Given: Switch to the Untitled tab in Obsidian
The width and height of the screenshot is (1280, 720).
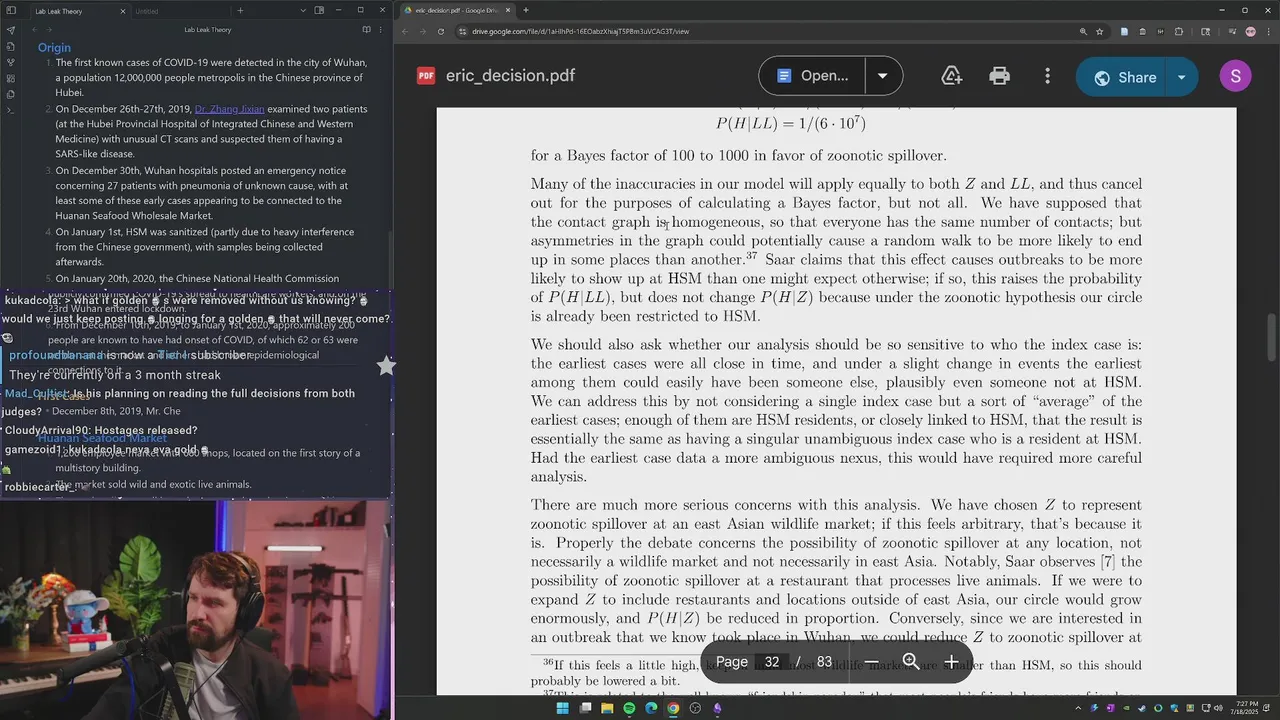Looking at the screenshot, I should pos(183,11).
